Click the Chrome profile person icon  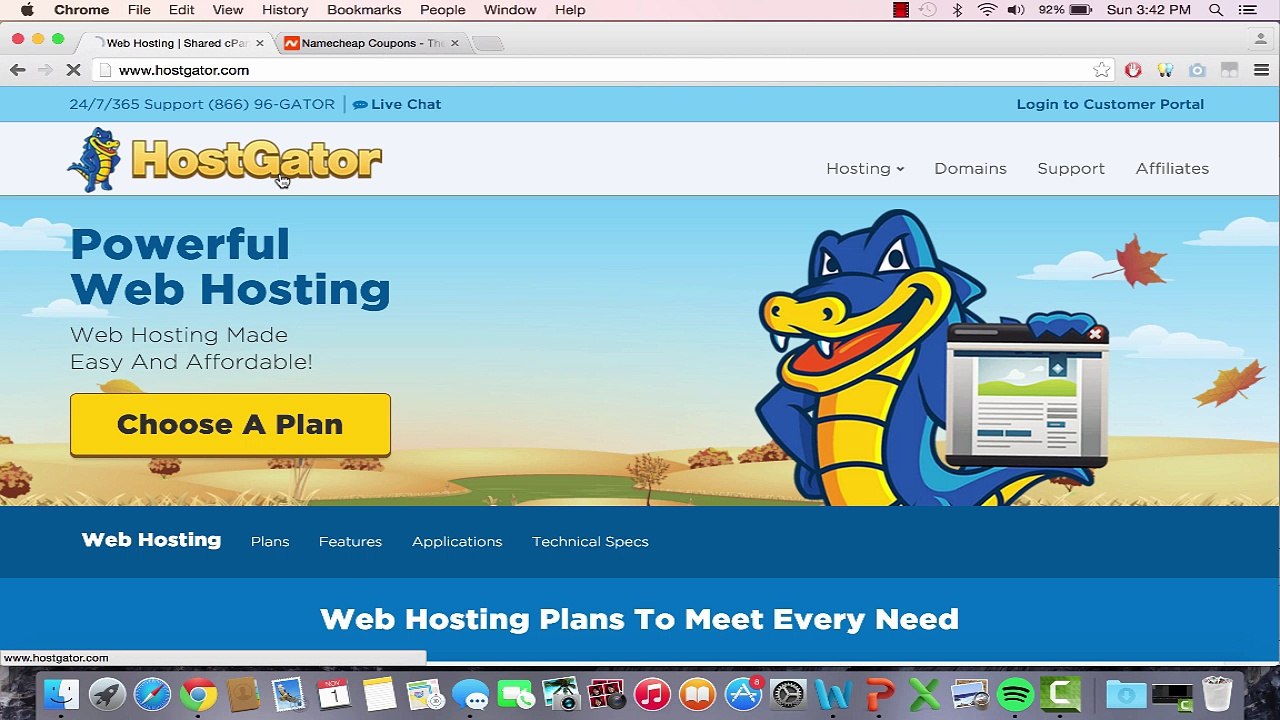coord(1260,39)
